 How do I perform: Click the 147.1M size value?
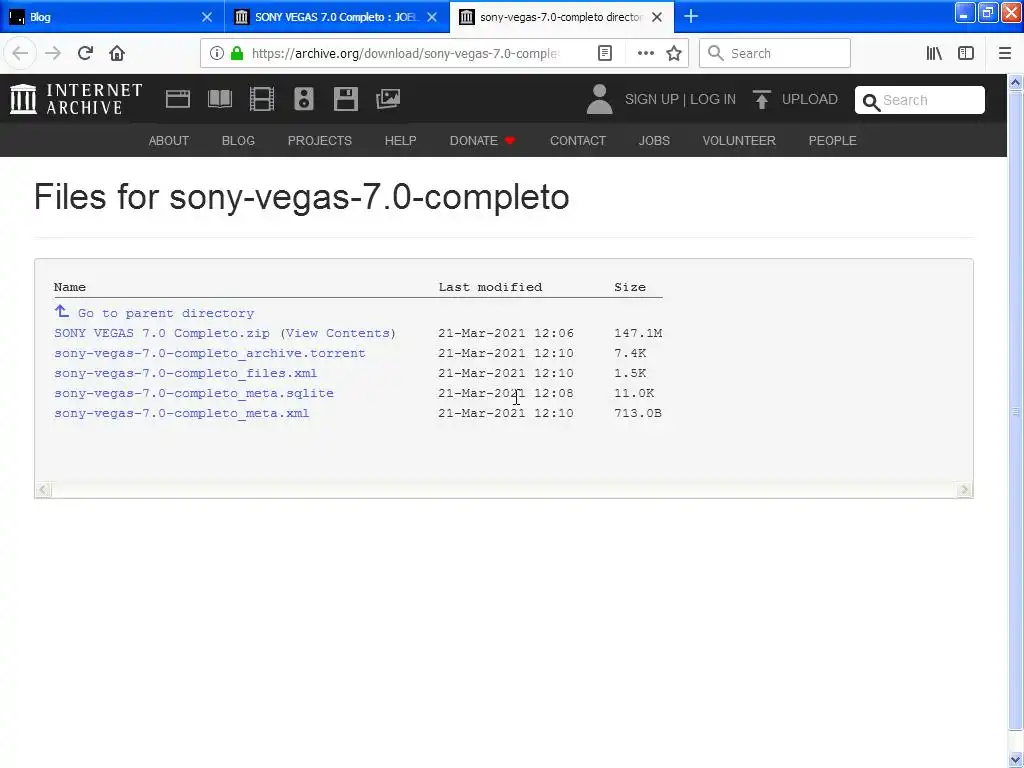coord(638,333)
